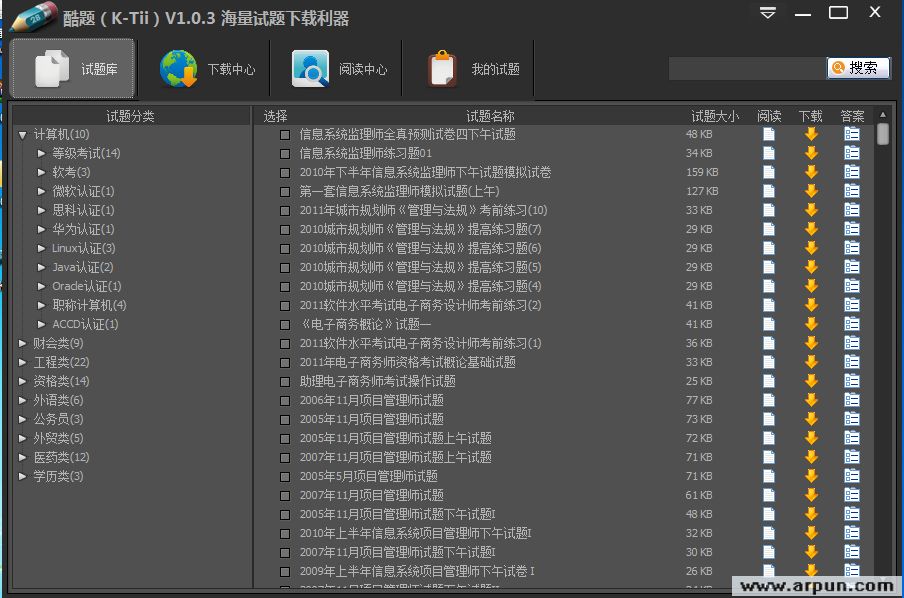
Task: Expand the Java认证(2) subcategory
Action: coord(41,267)
